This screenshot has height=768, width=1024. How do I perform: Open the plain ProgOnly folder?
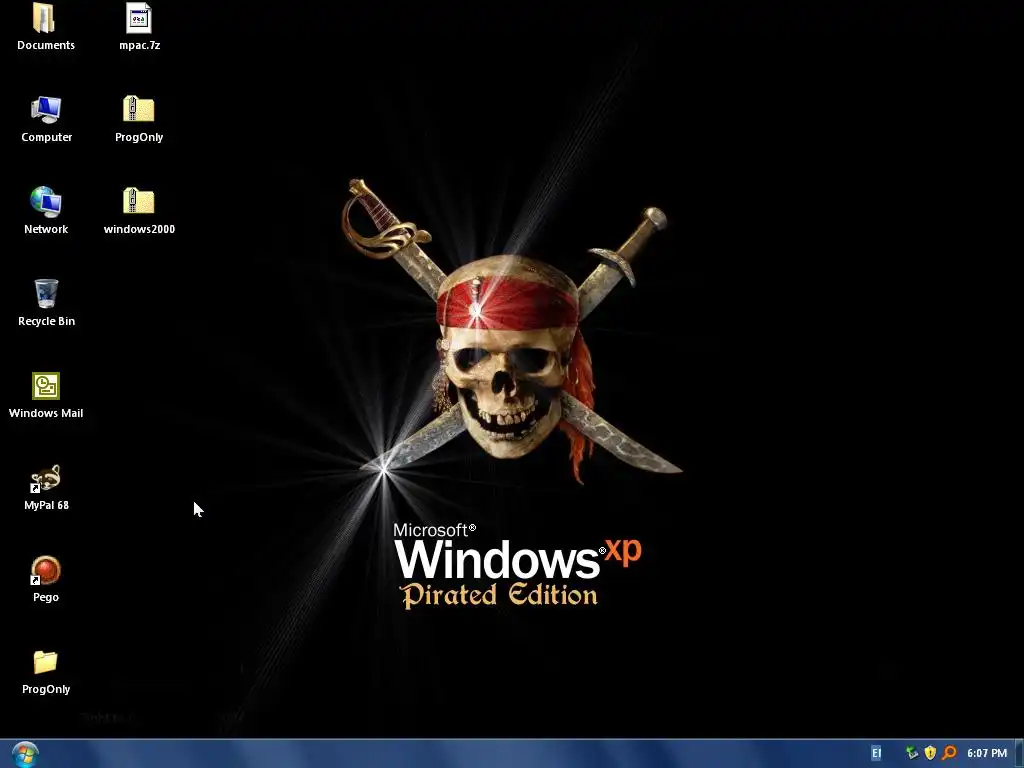pyautogui.click(x=46, y=672)
